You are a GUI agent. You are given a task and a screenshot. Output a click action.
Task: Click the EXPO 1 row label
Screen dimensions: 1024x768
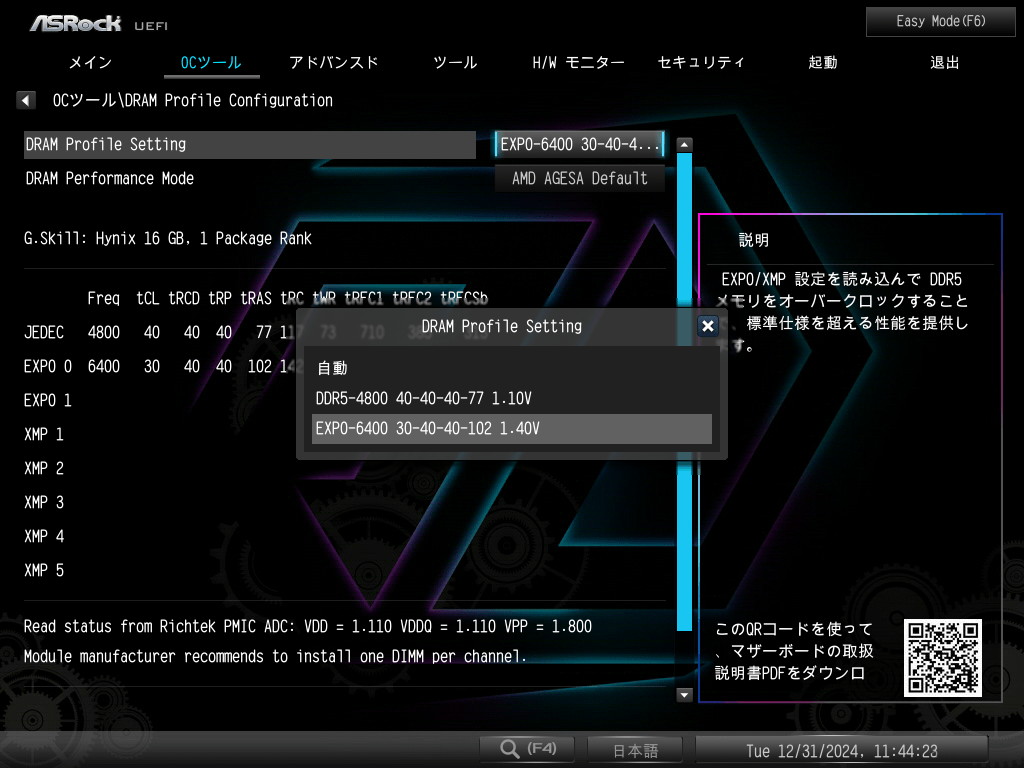click(48, 400)
